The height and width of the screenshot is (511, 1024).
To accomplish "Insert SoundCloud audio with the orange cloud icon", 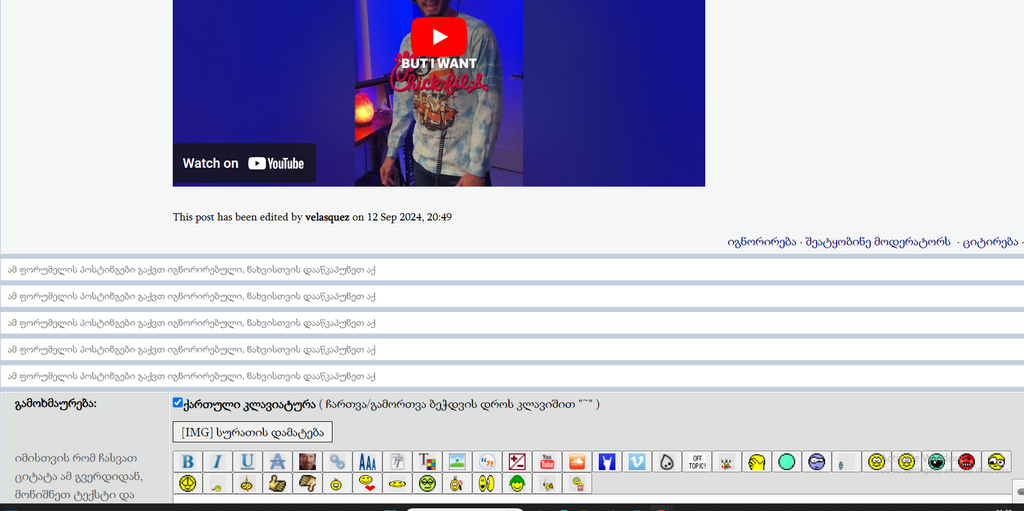I will click(577, 462).
